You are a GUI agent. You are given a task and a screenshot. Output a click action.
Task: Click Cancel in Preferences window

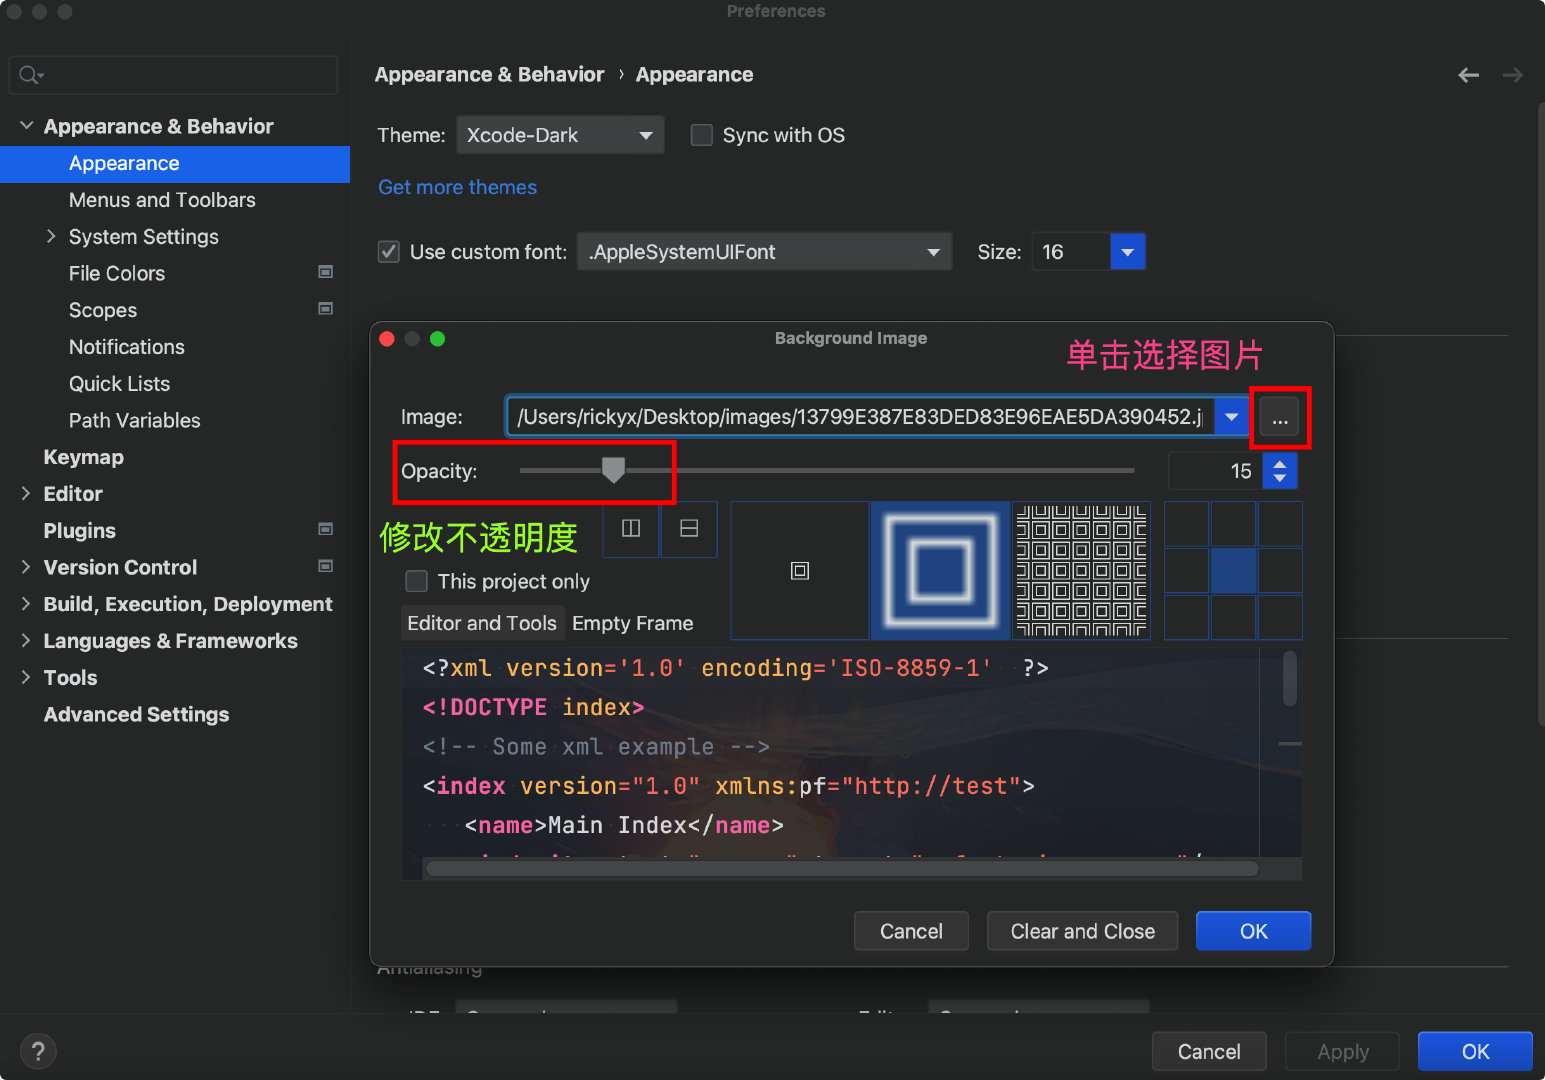coord(1209,1051)
